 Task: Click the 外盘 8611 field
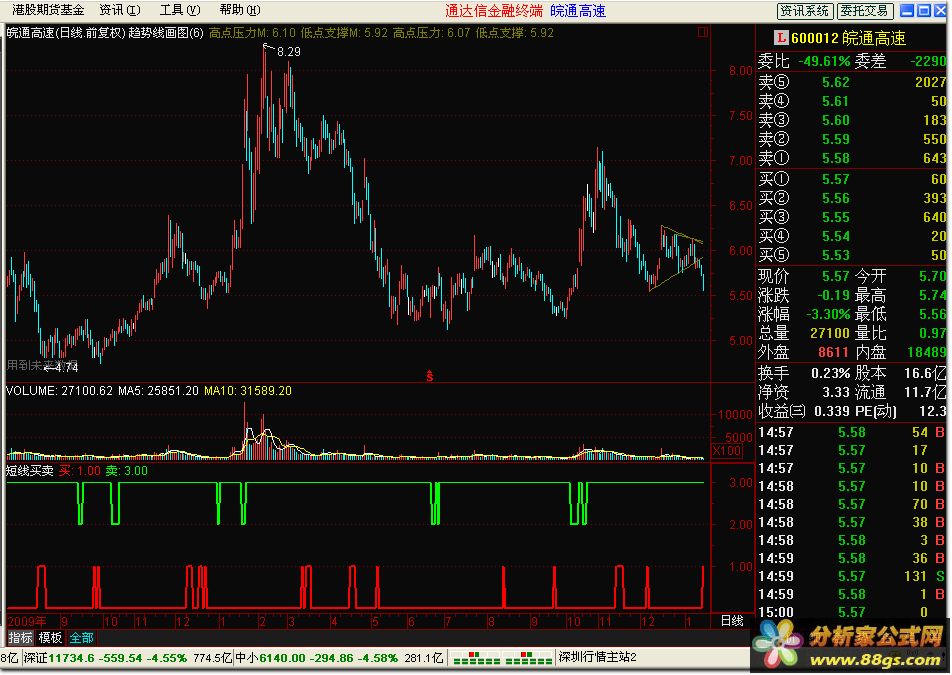tap(804, 351)
